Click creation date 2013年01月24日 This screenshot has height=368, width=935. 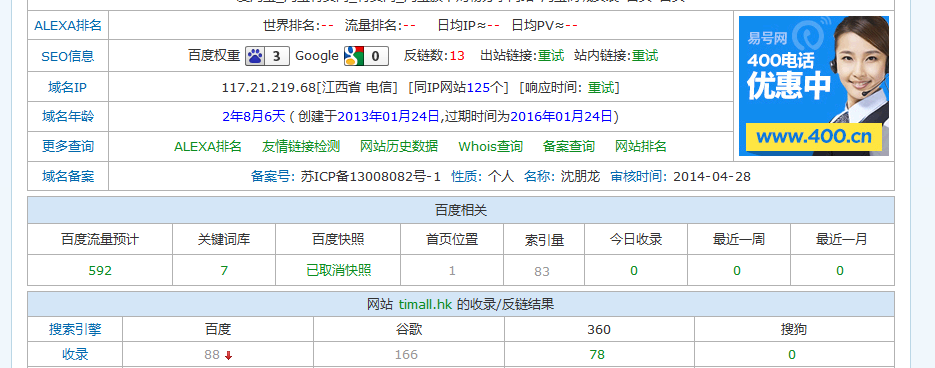[x=388, y=116]
